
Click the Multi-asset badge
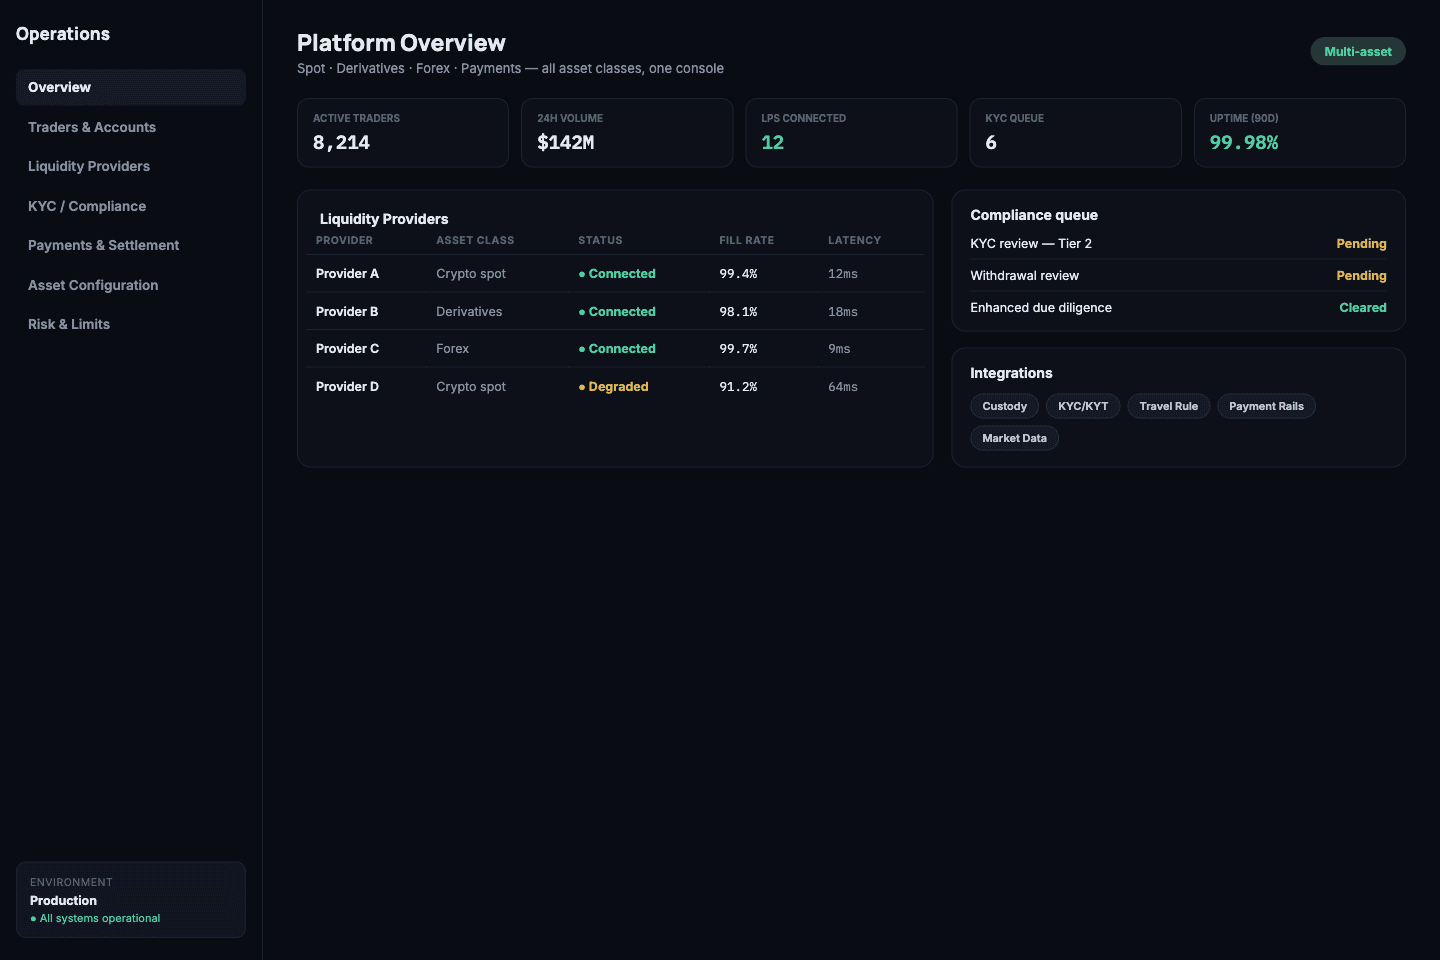coord(1358,51)
